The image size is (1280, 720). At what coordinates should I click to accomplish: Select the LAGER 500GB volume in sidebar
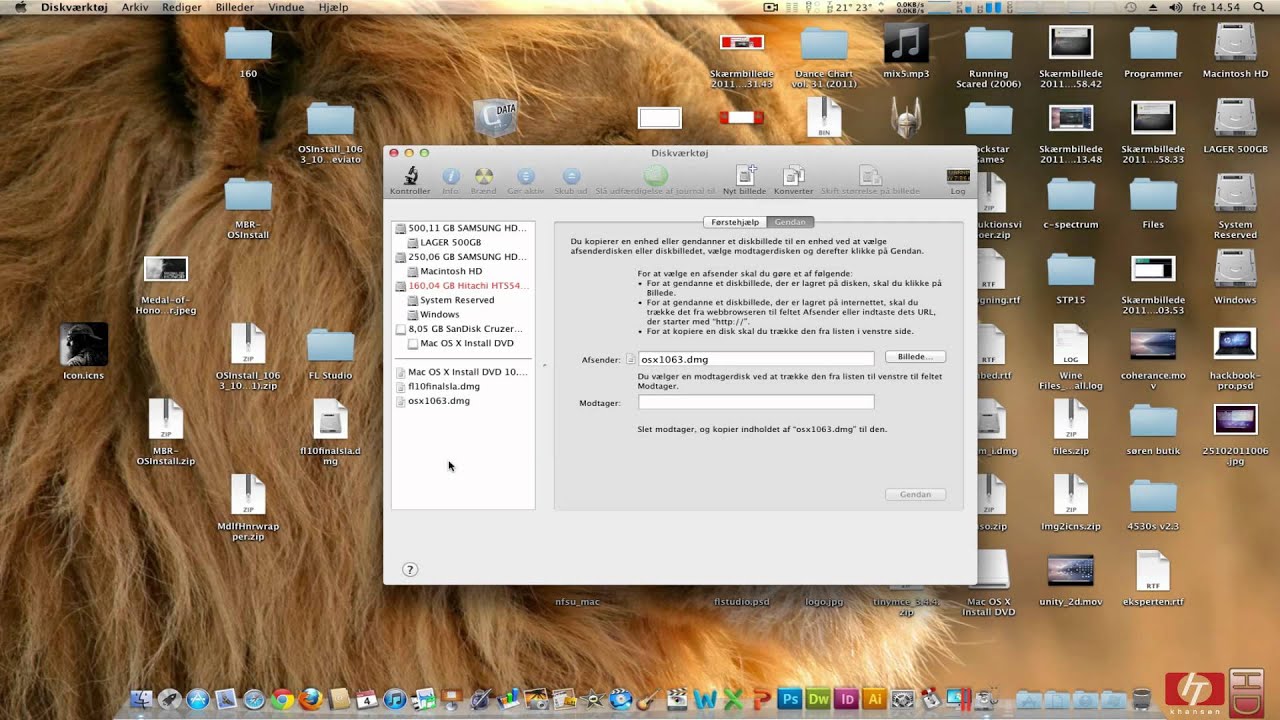click(445, 242)
